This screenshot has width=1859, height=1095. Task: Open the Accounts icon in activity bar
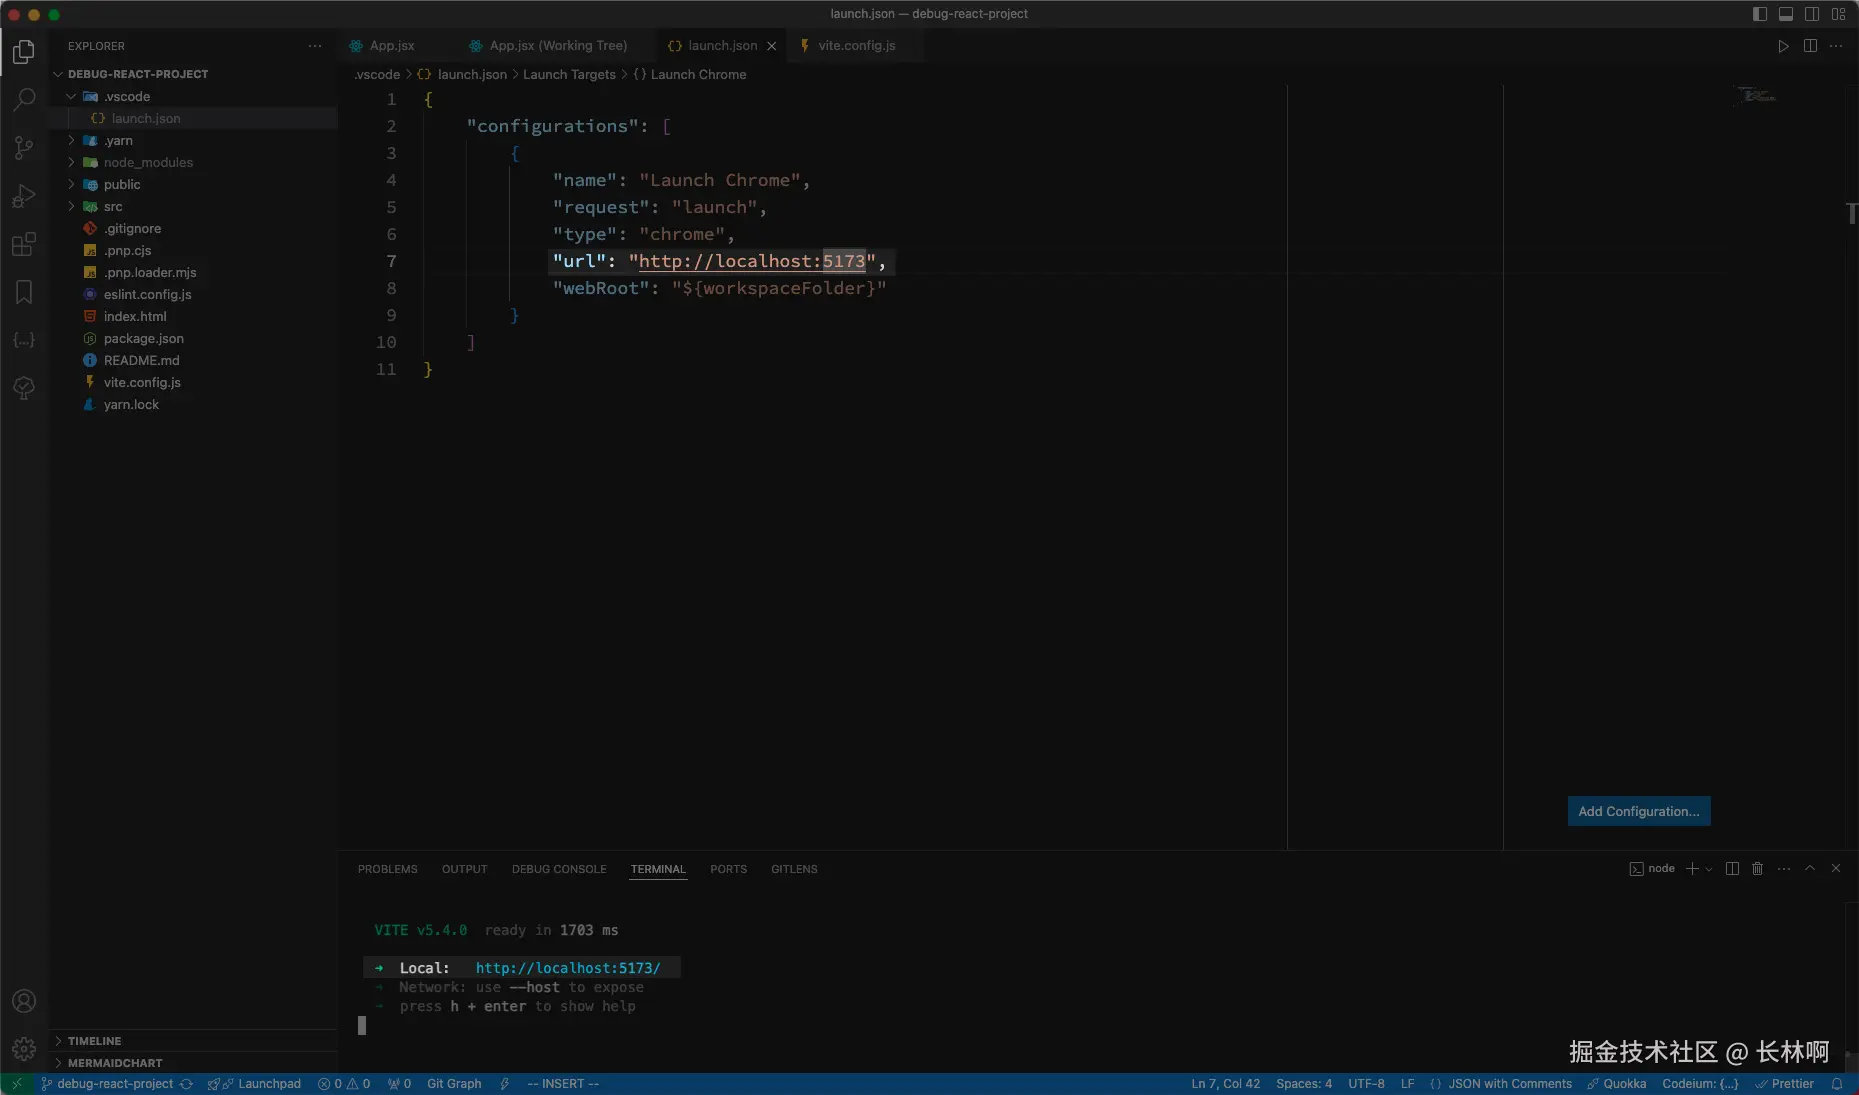pyautogui.click(x=24, y=1001)
